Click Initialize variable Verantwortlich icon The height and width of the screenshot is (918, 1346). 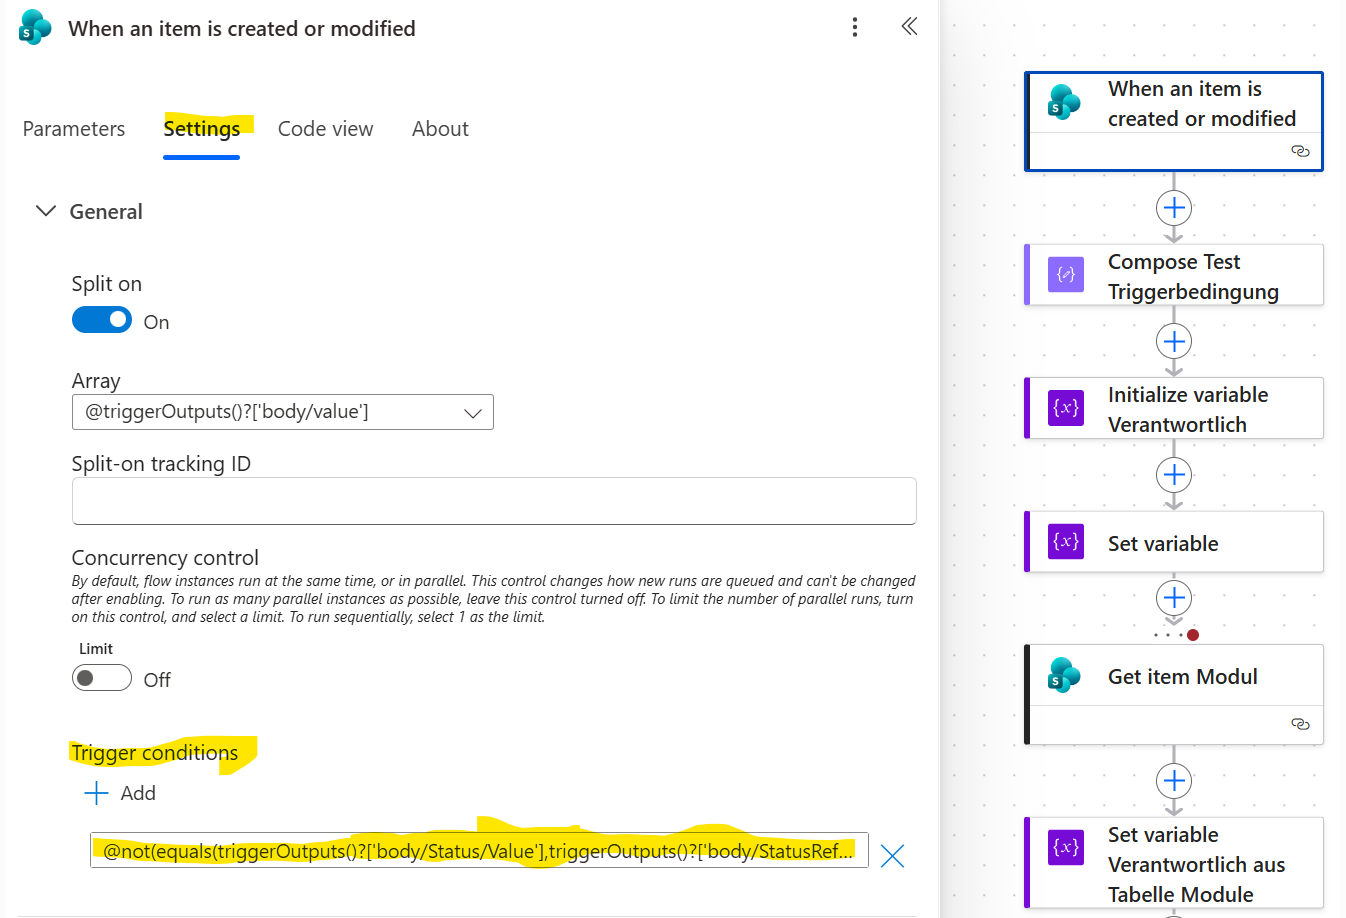(1065, 408)
